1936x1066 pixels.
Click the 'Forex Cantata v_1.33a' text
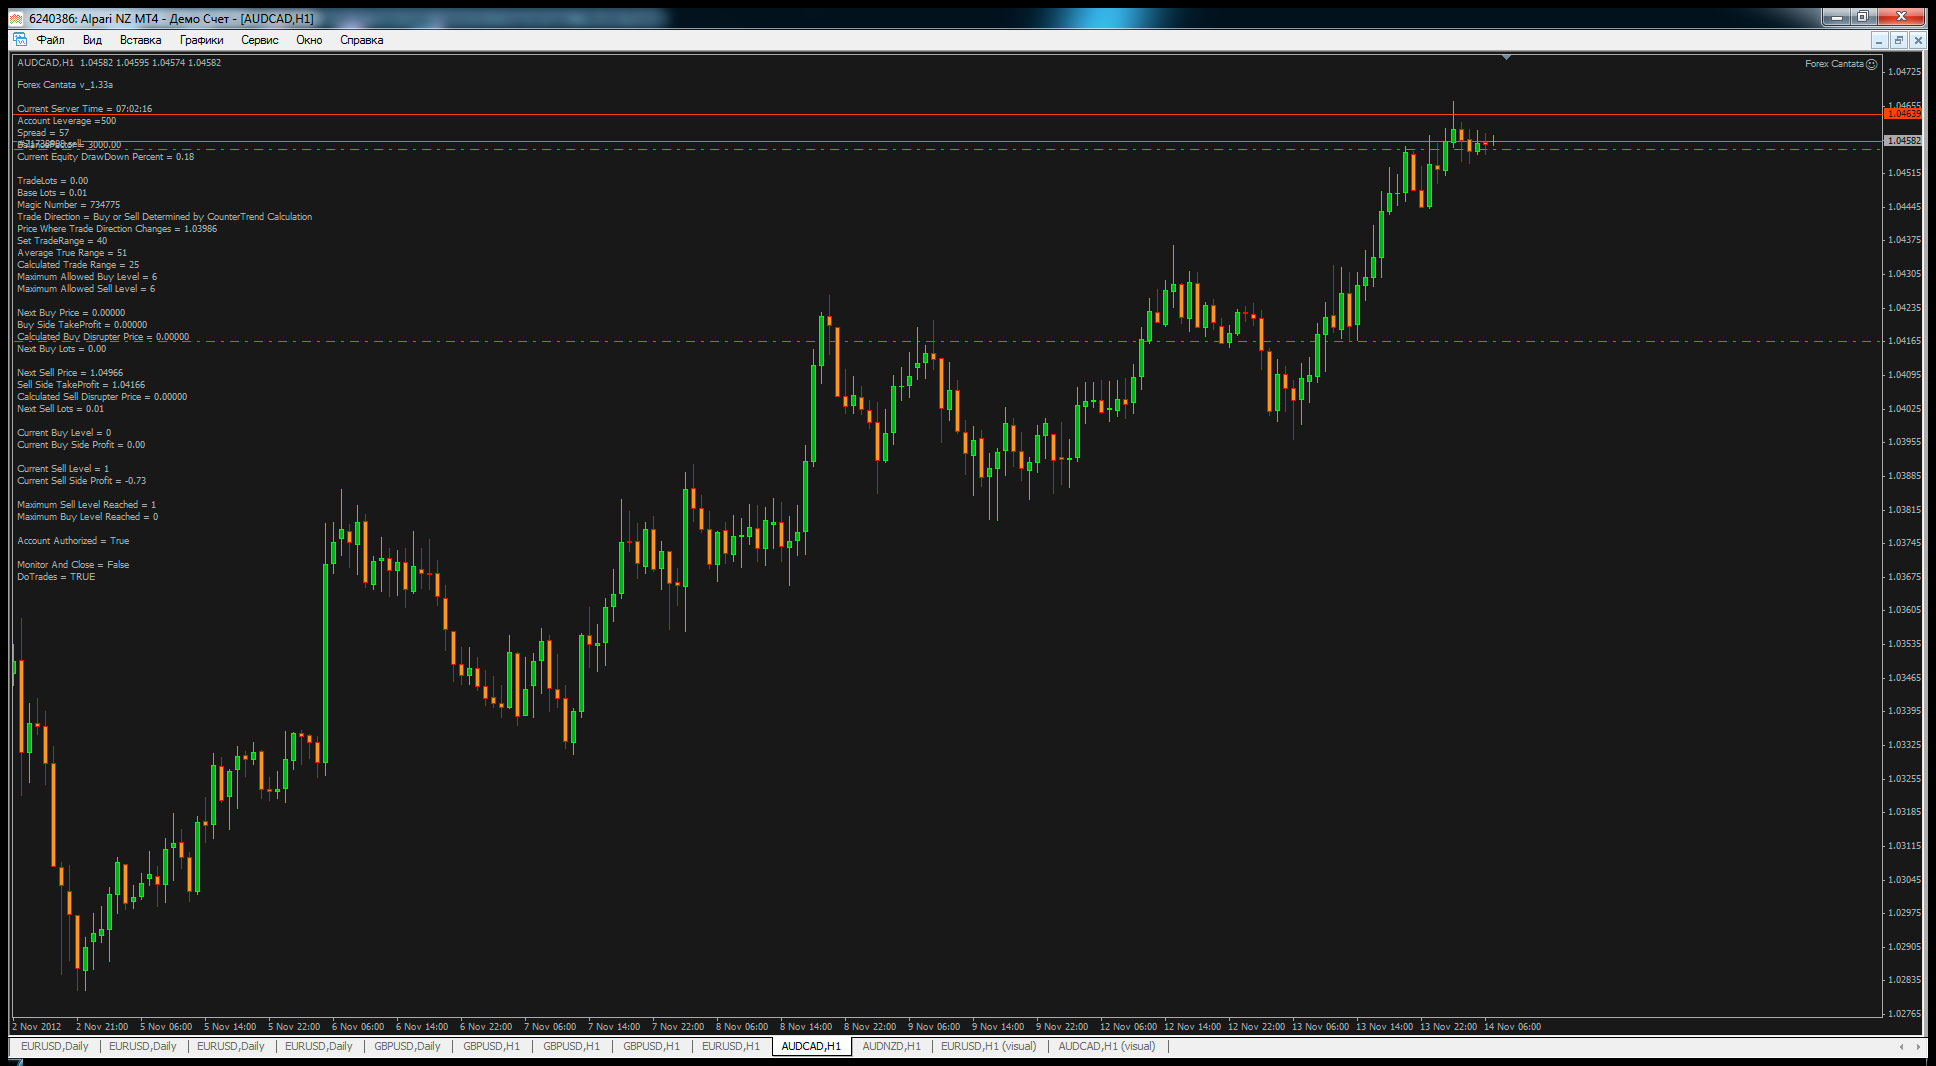(65, 85)
